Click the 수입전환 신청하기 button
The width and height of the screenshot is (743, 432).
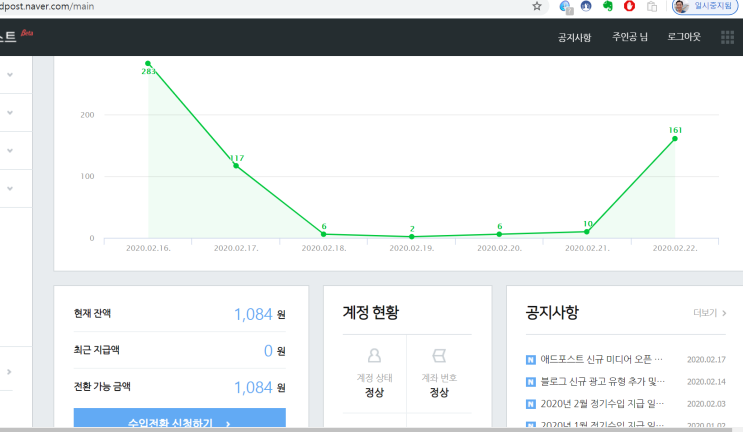click(x=180, y=418)
